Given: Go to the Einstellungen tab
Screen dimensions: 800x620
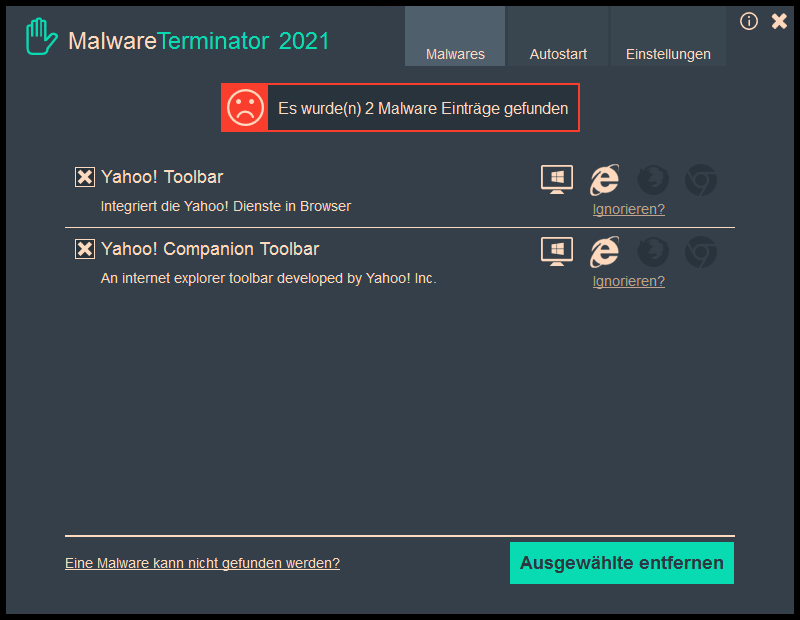Looking at the screenshot, I should tap(668, 54).
